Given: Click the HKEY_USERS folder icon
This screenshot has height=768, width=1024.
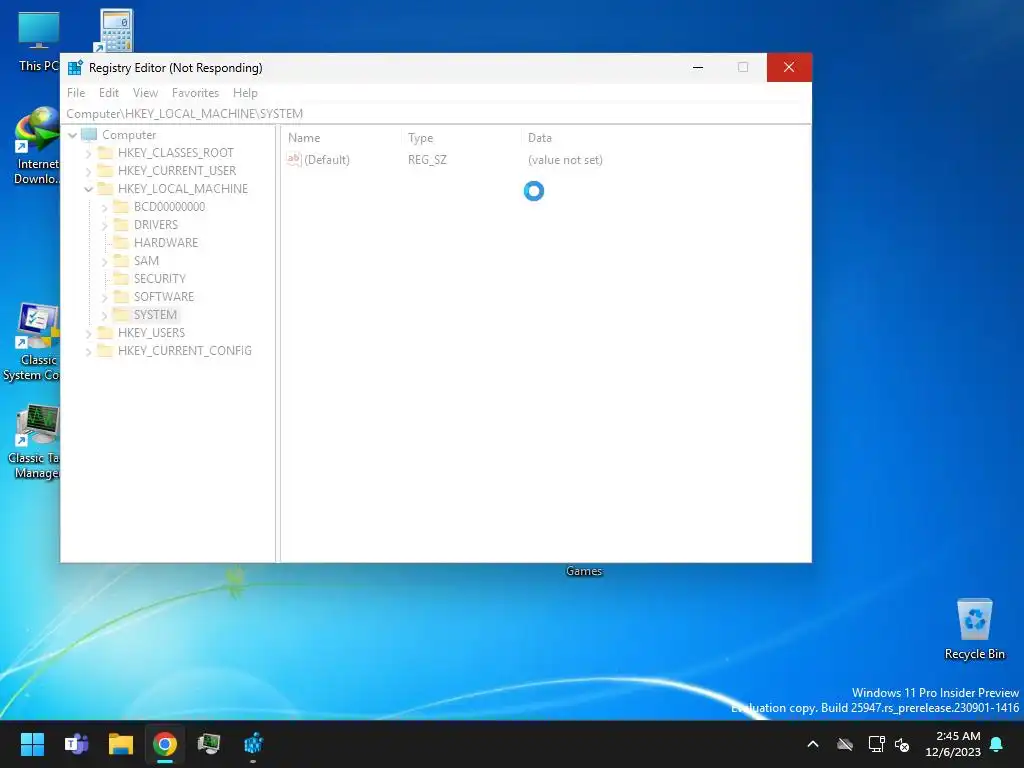Looking at the screenshot, I should click(105, 332).
